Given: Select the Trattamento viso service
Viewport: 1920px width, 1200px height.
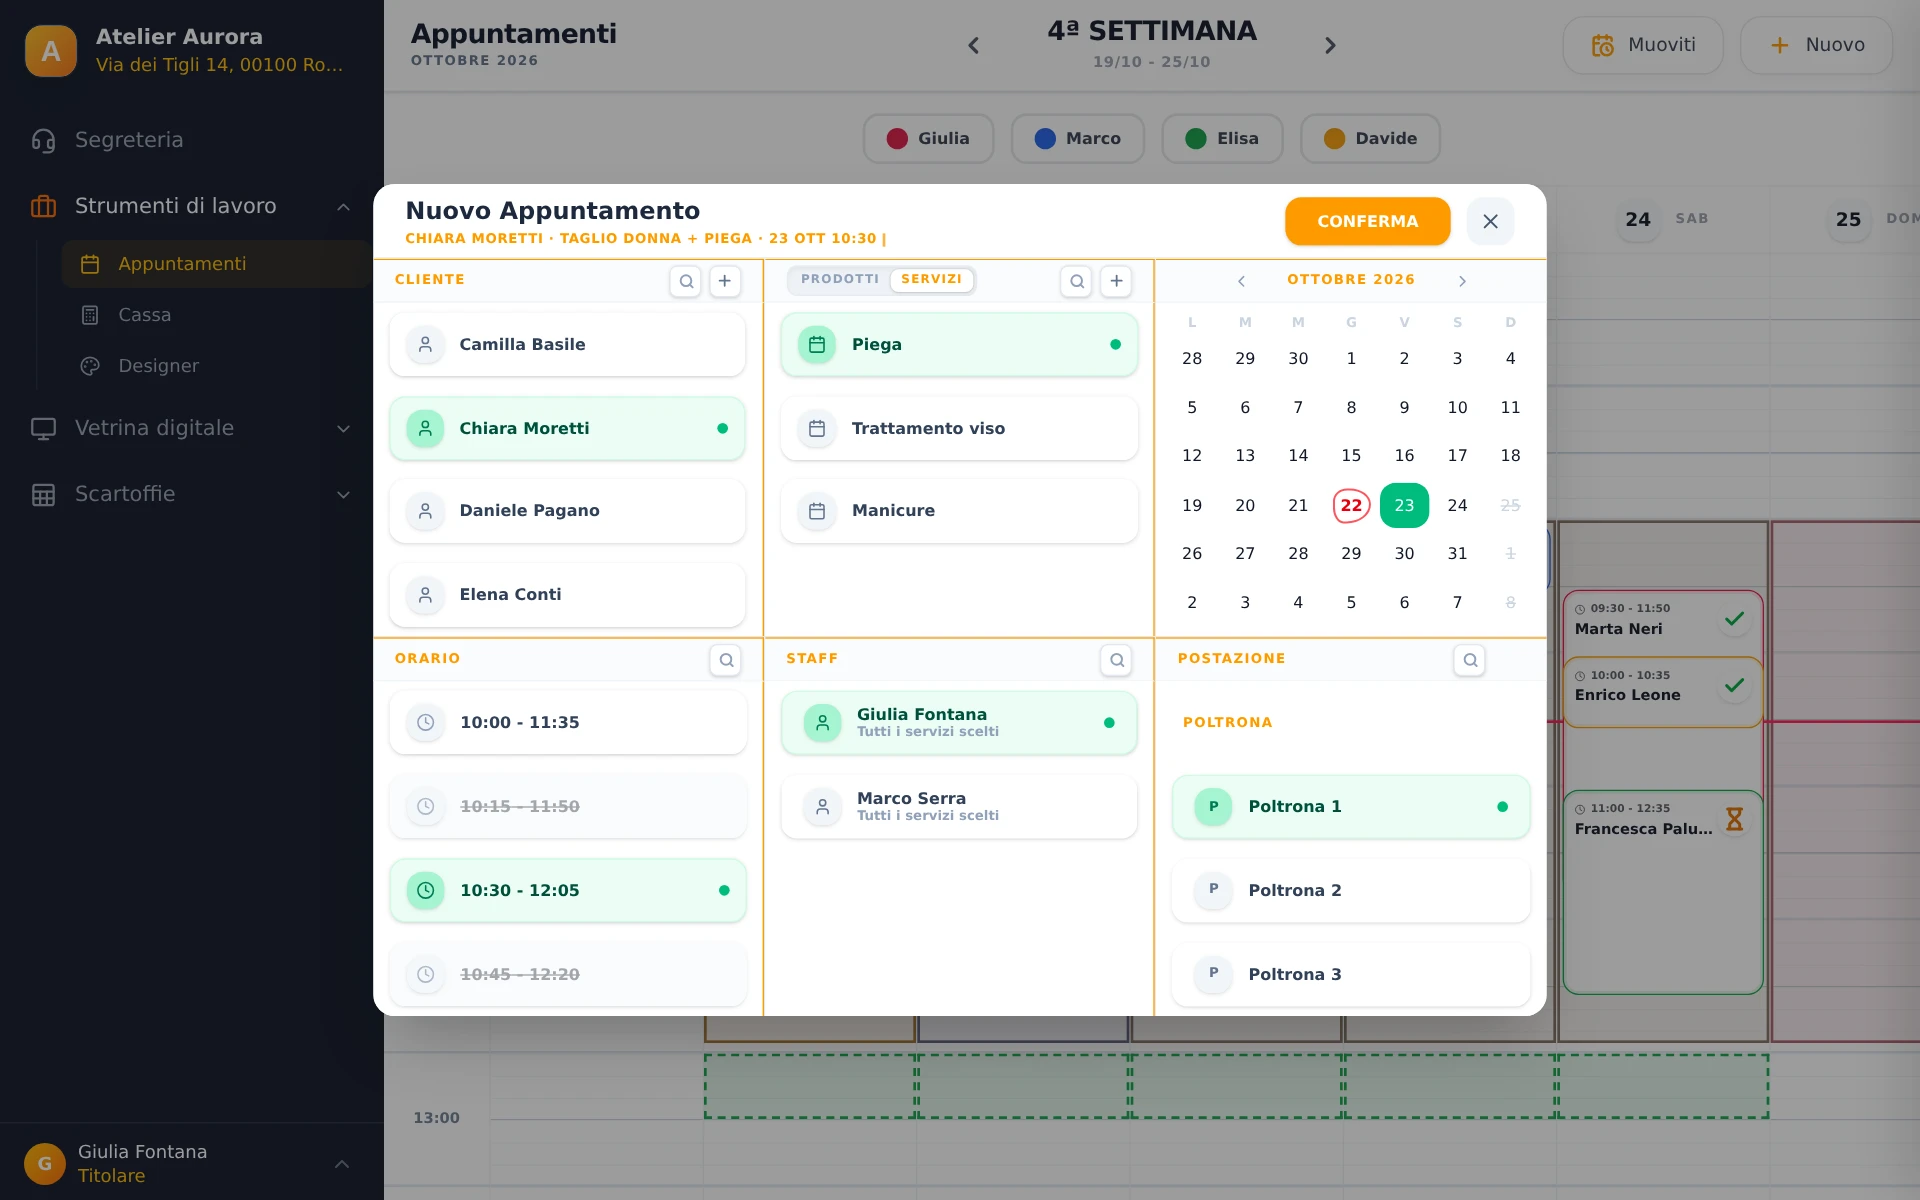Looking at the screenshot, I should (x=959, y=428).
